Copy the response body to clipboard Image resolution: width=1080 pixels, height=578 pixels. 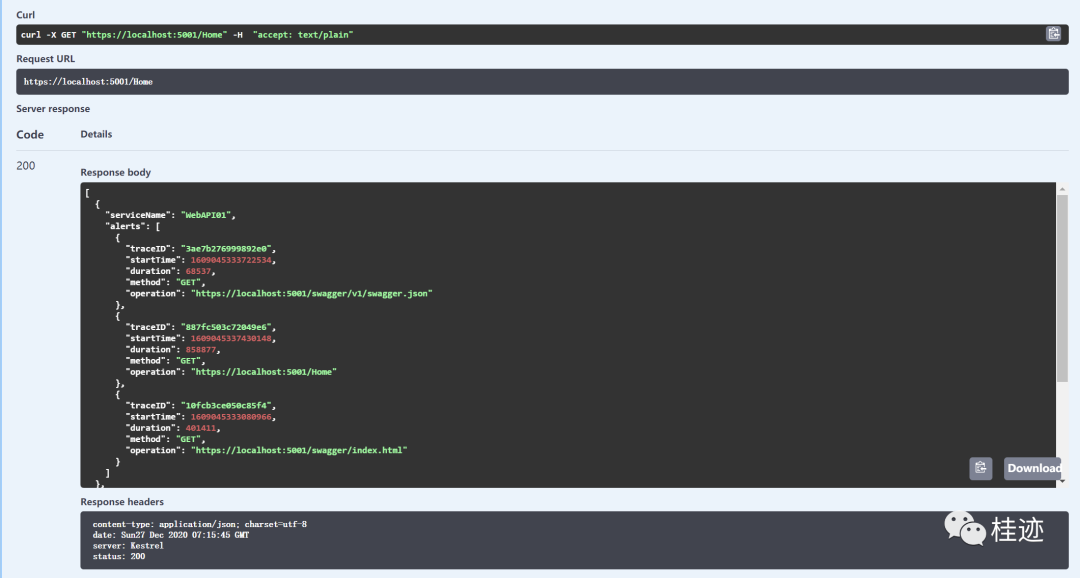pos(981,468)
